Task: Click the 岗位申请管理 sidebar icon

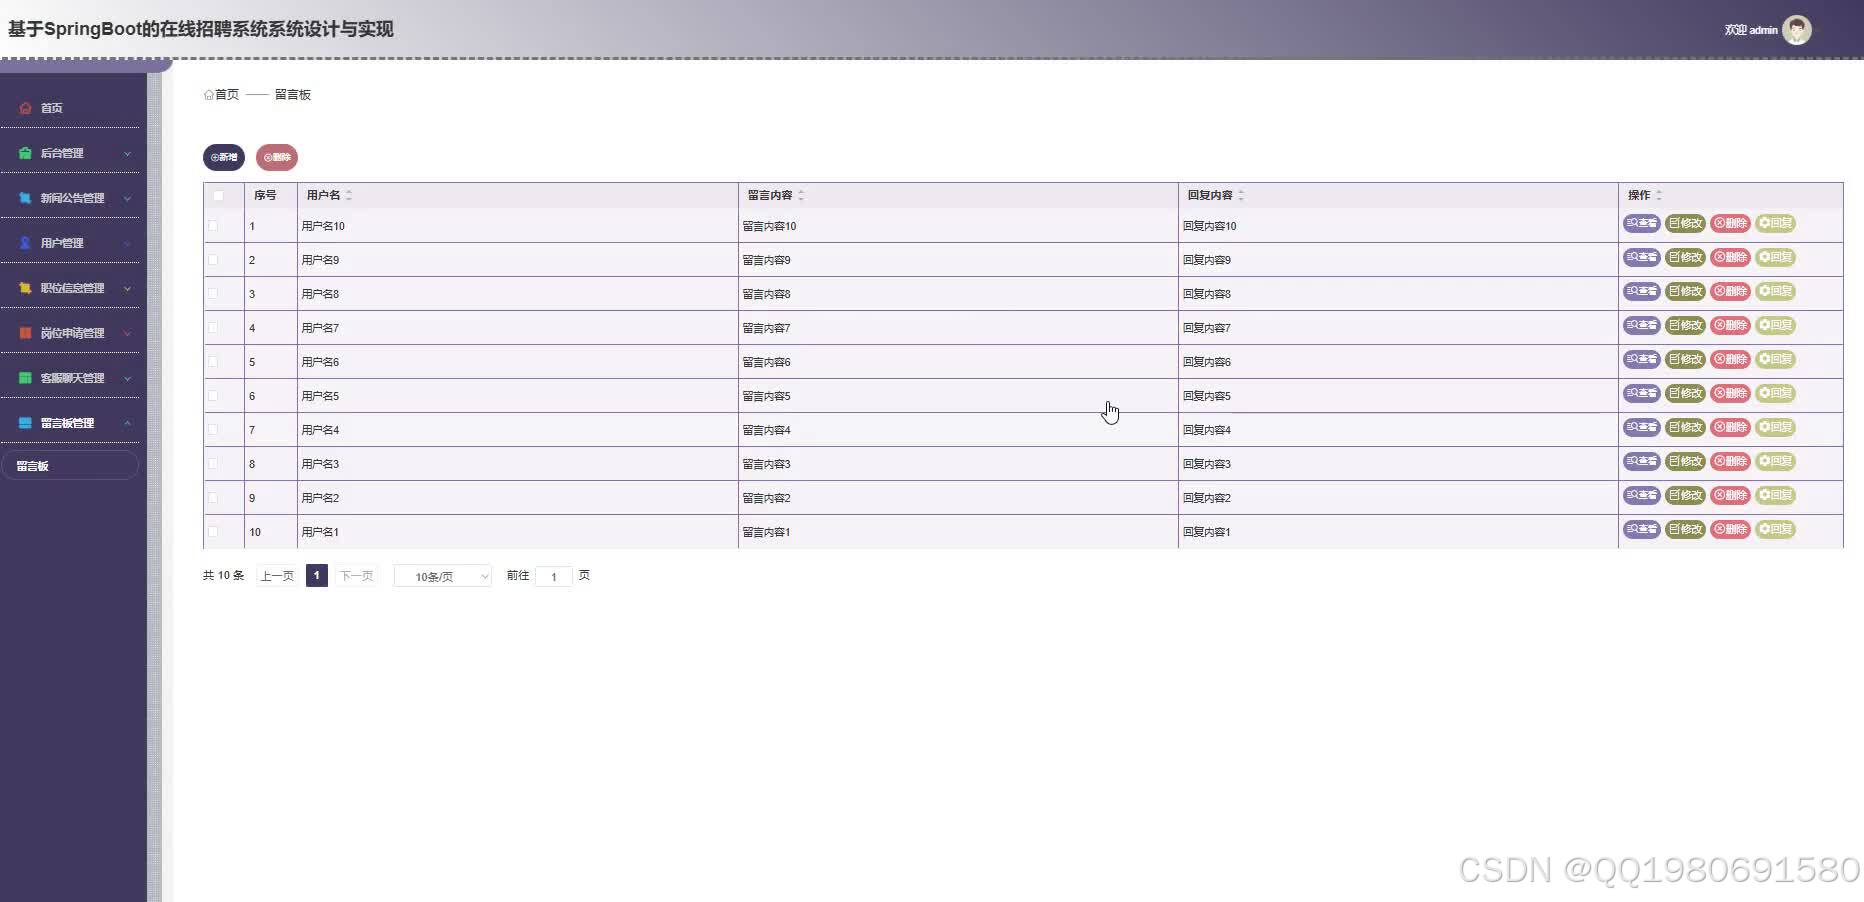Action: click(x=25, y=333)
